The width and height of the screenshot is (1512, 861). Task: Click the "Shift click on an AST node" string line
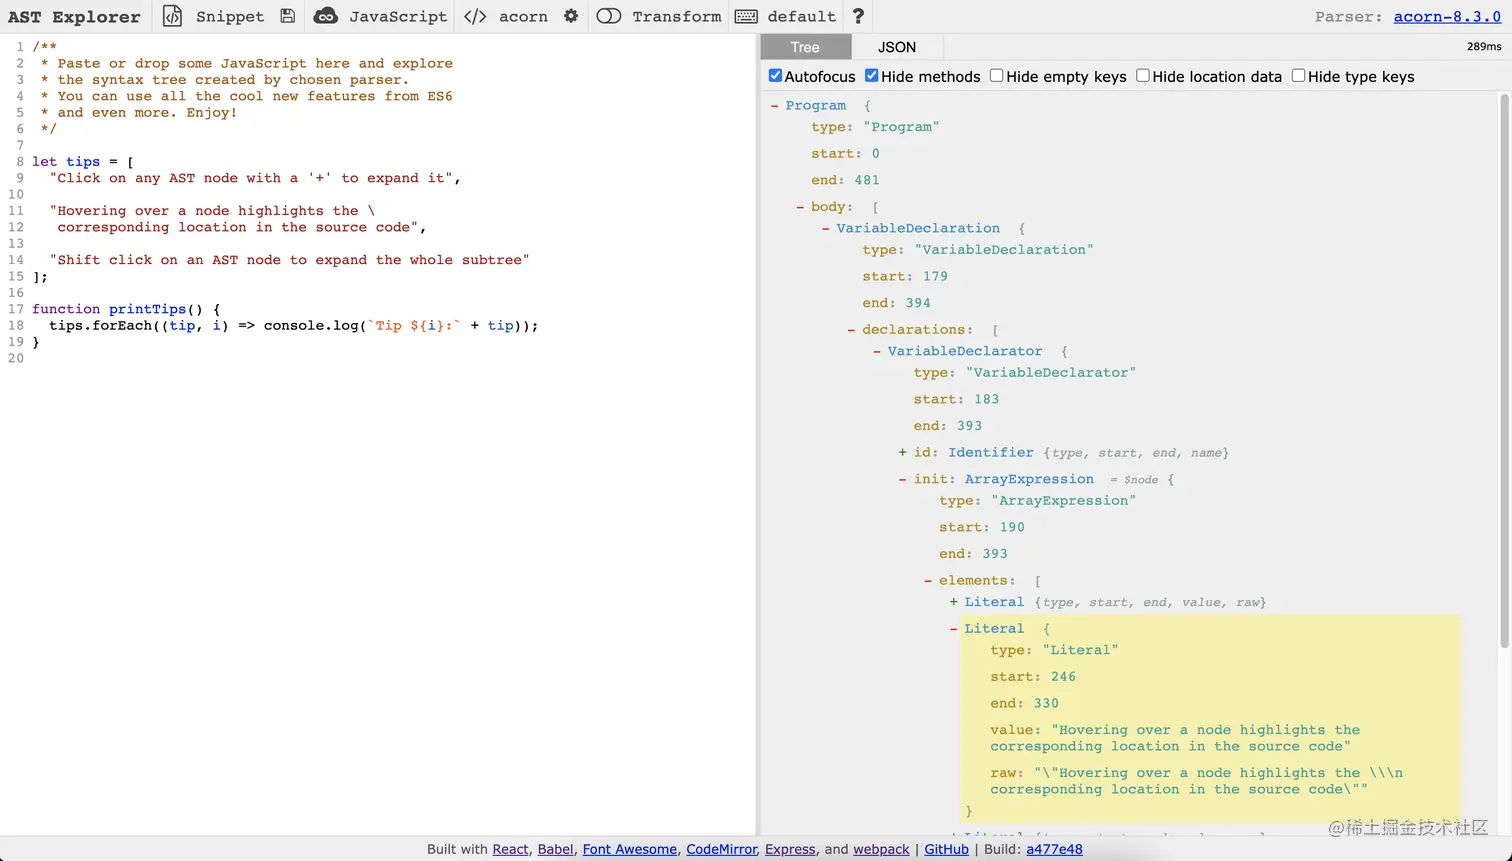pyautogui.click(x=289, y=260)
